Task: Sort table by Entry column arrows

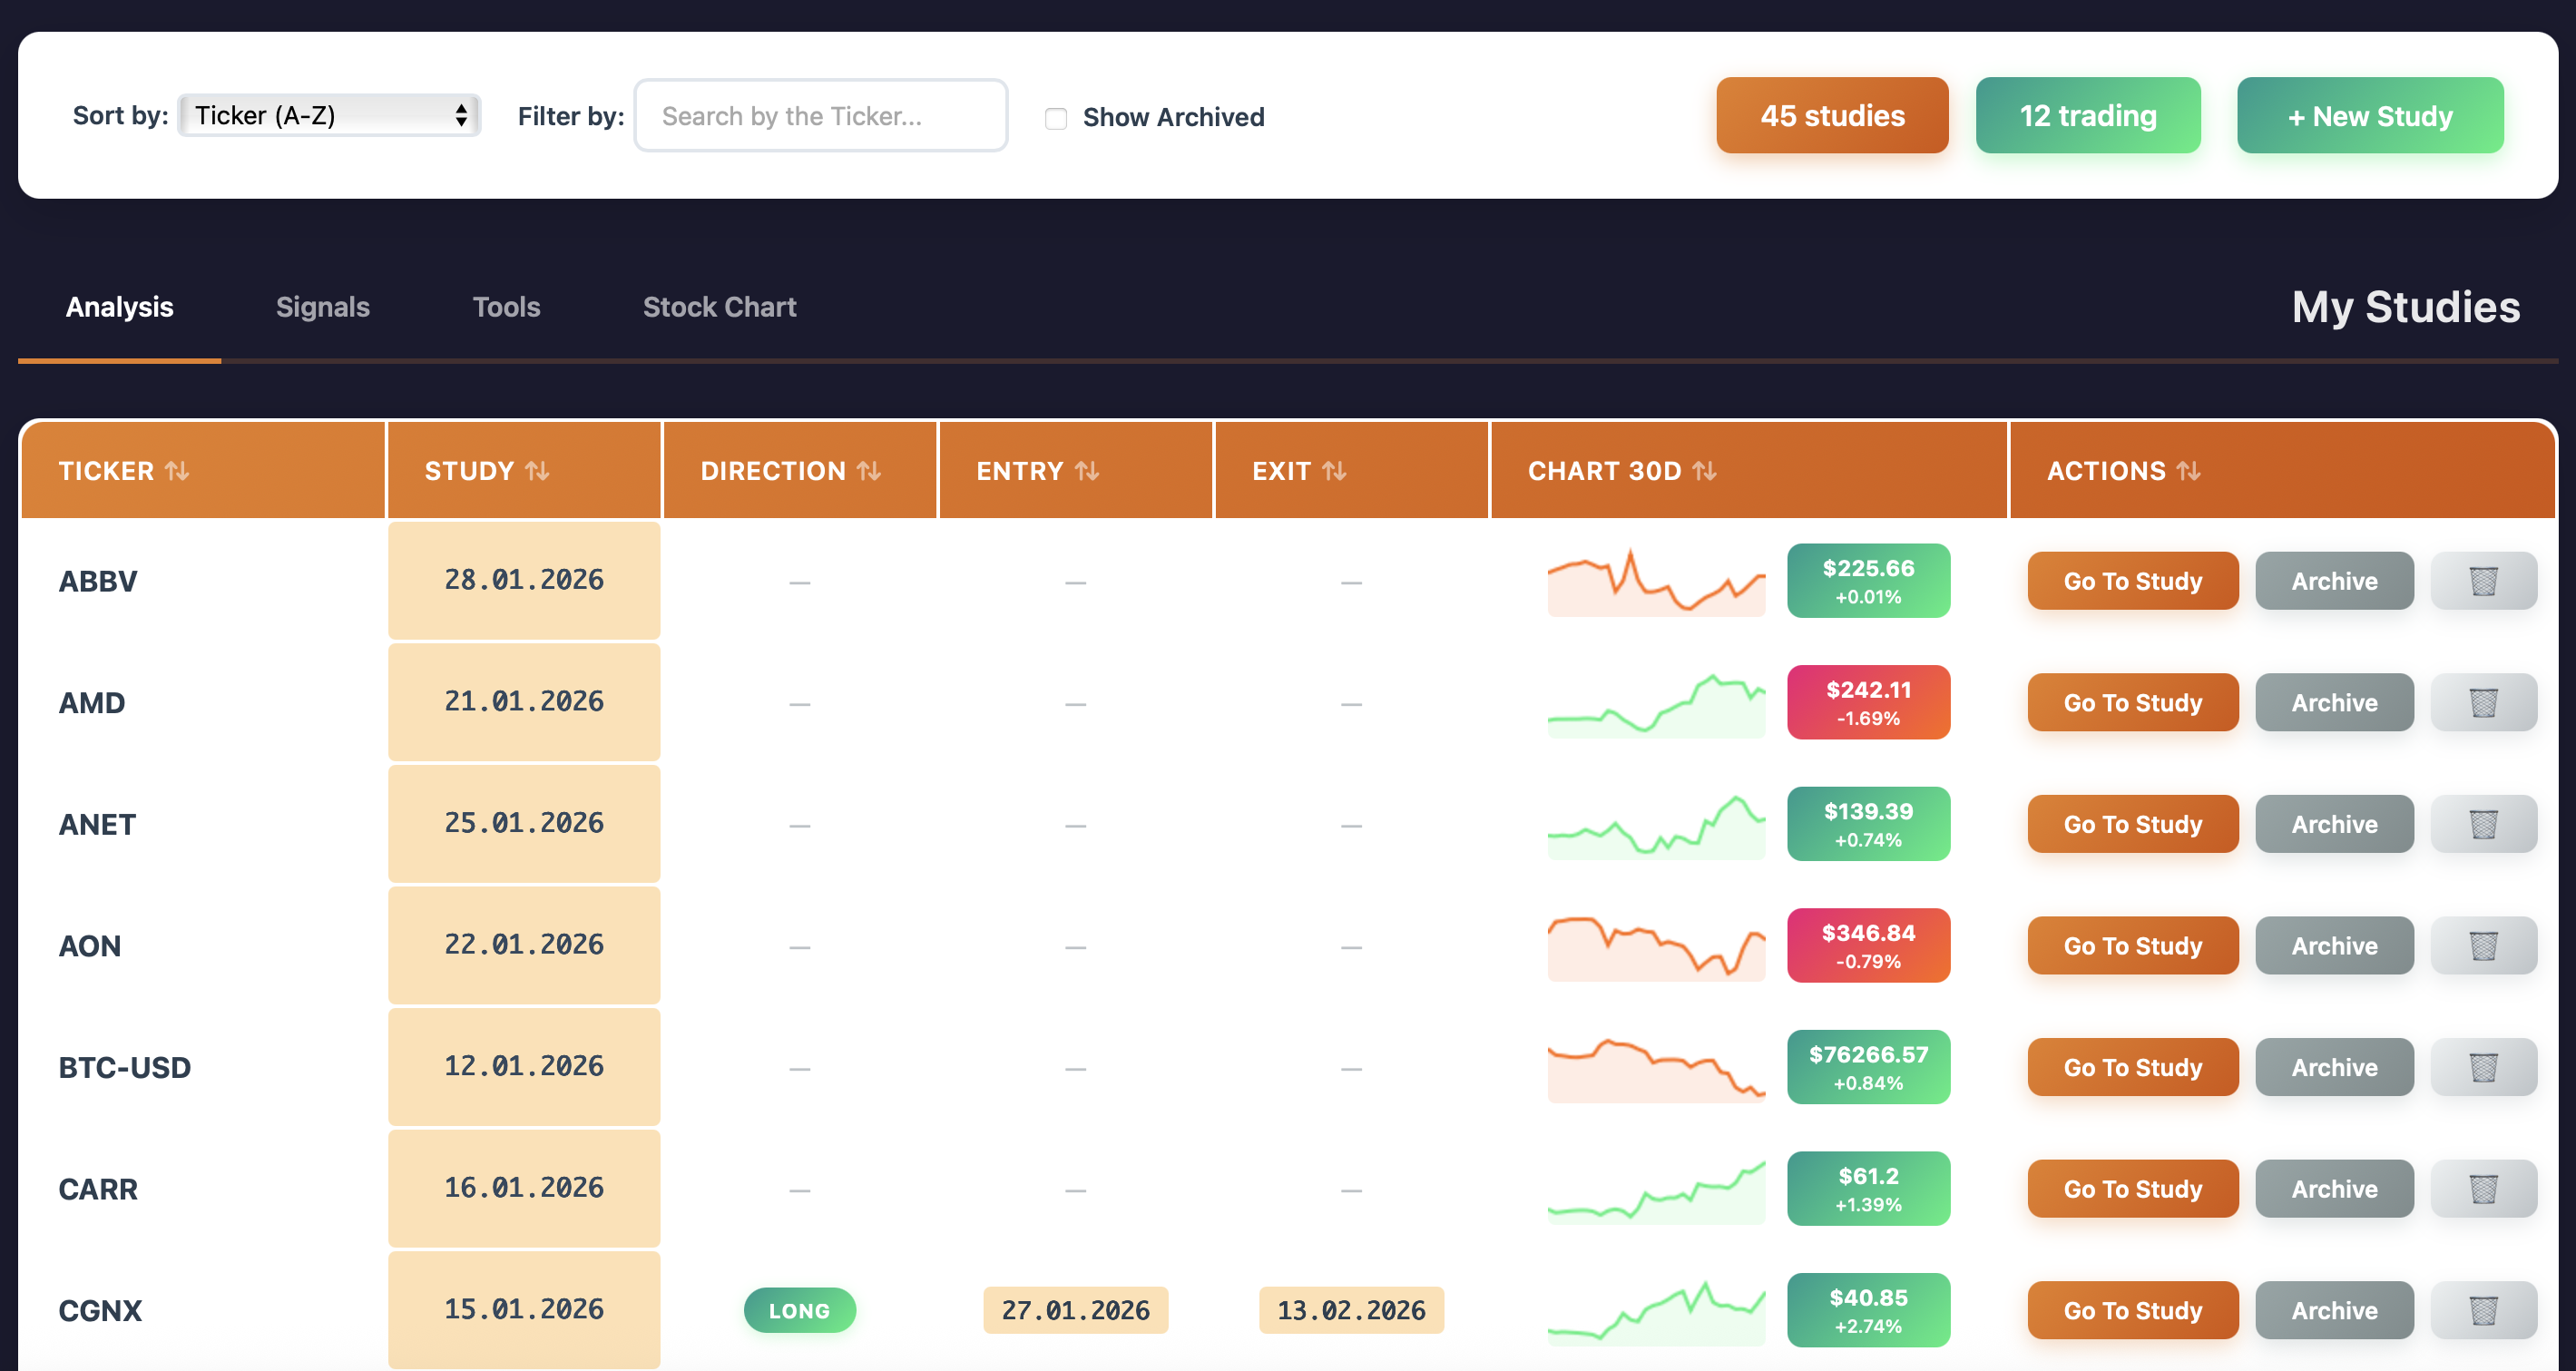Action: point(1087,471)
